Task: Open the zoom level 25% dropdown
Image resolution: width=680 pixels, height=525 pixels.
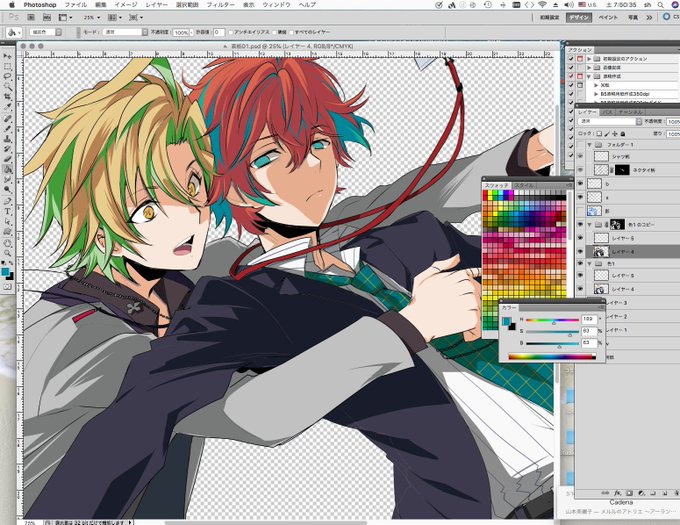Action: coord(92,18)
